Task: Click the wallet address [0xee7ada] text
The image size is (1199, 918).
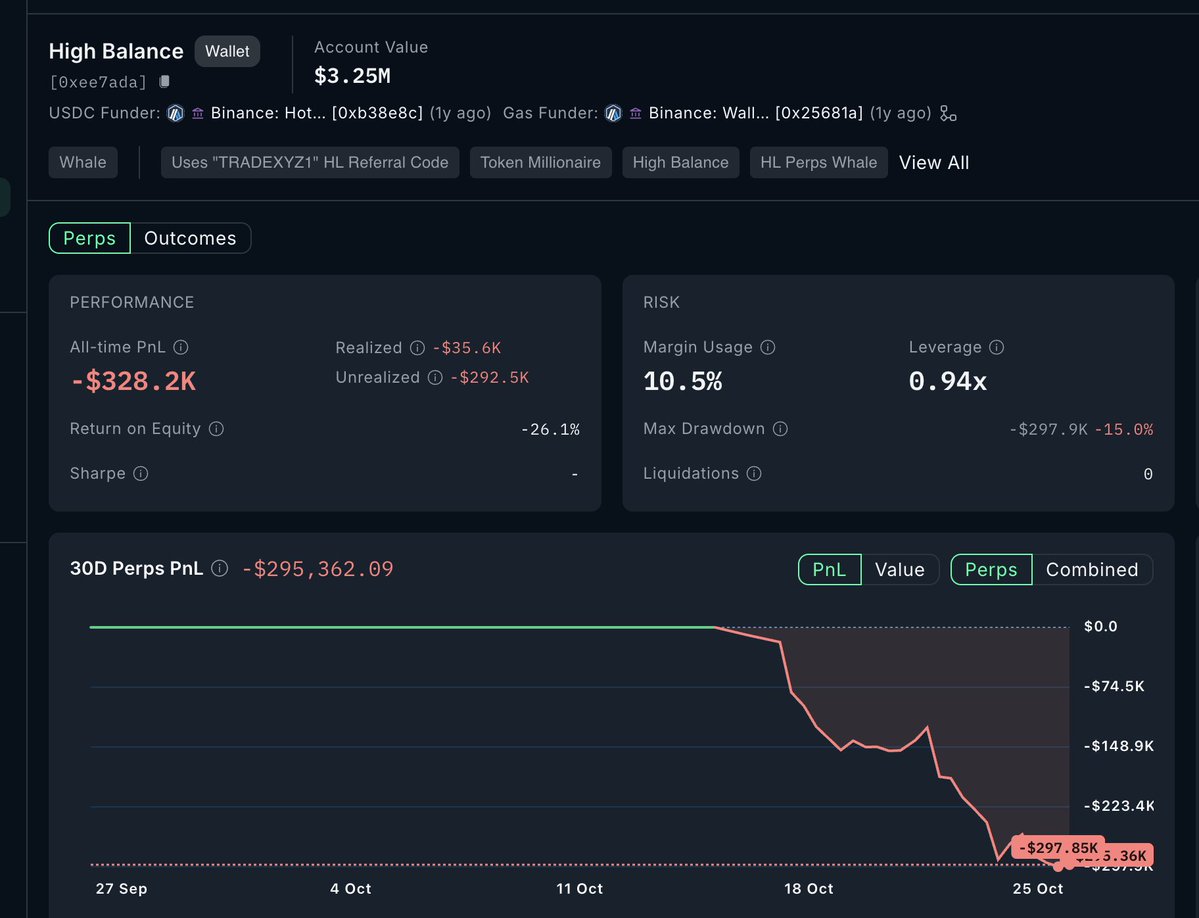Action: pos(98,82)
